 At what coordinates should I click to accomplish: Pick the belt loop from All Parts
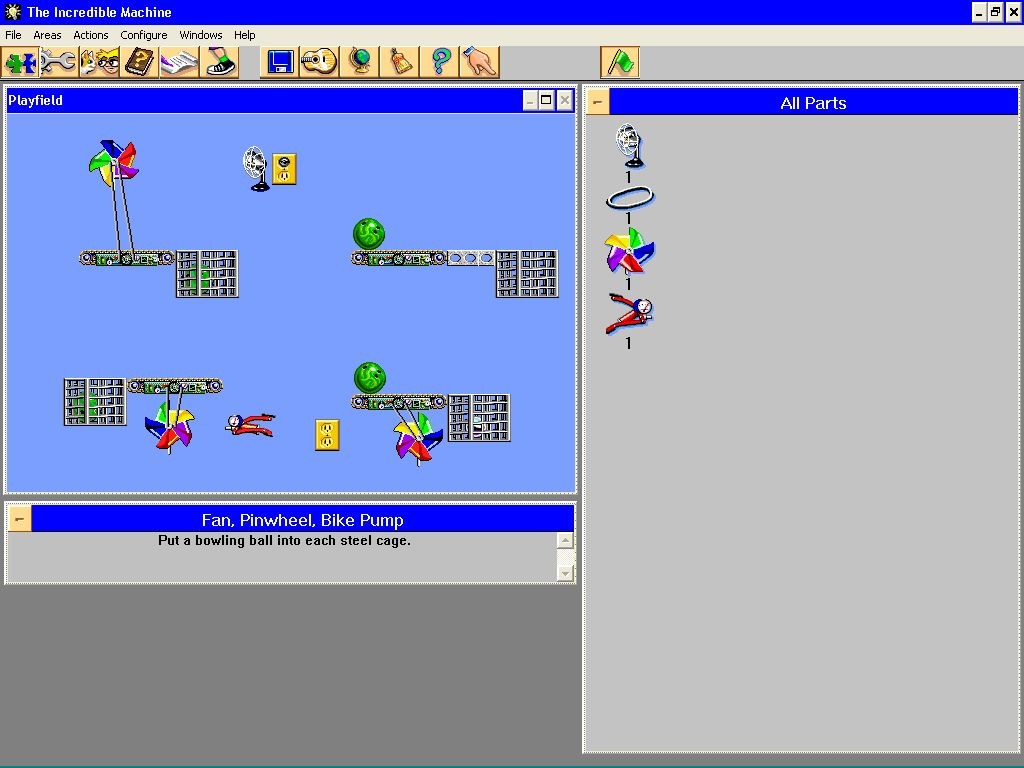[630, 197]
